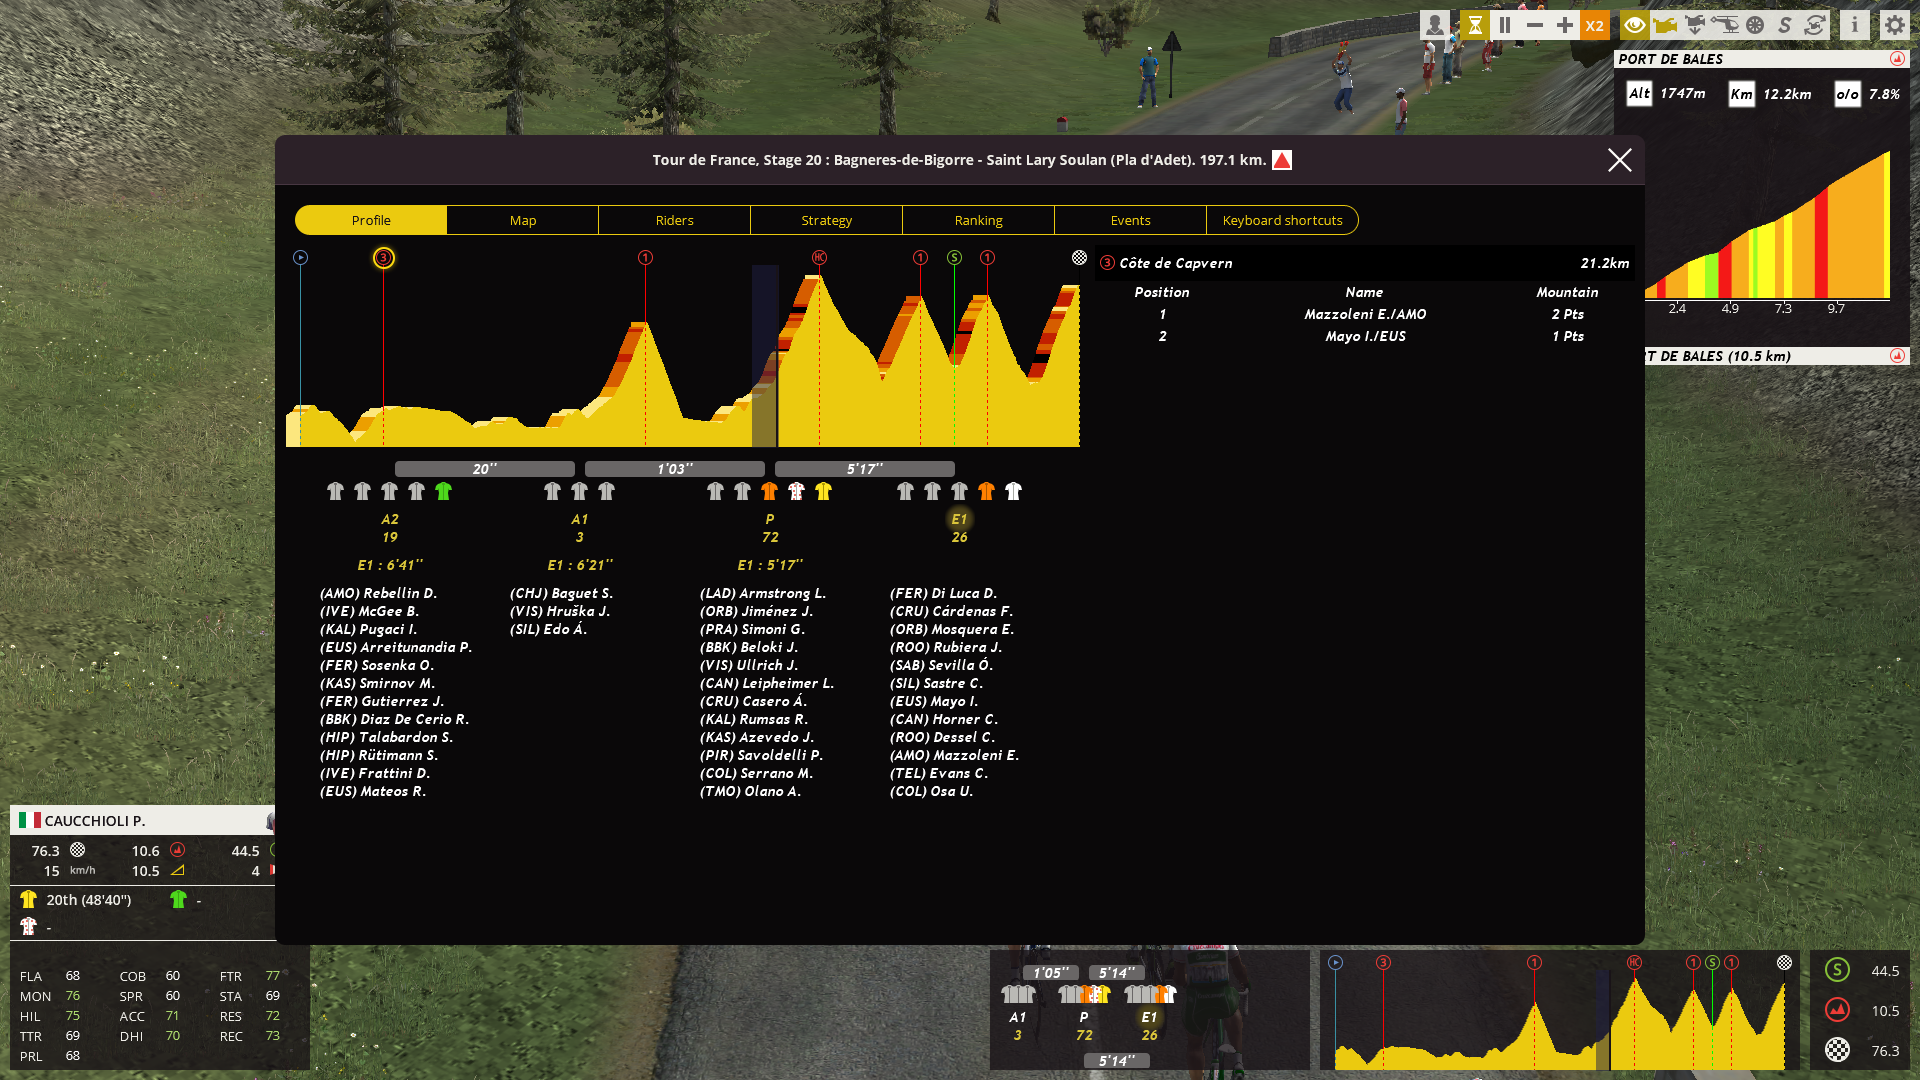Screen dimensions: 1920x1080
Task: Open the Riders tab
Action: 675,220
